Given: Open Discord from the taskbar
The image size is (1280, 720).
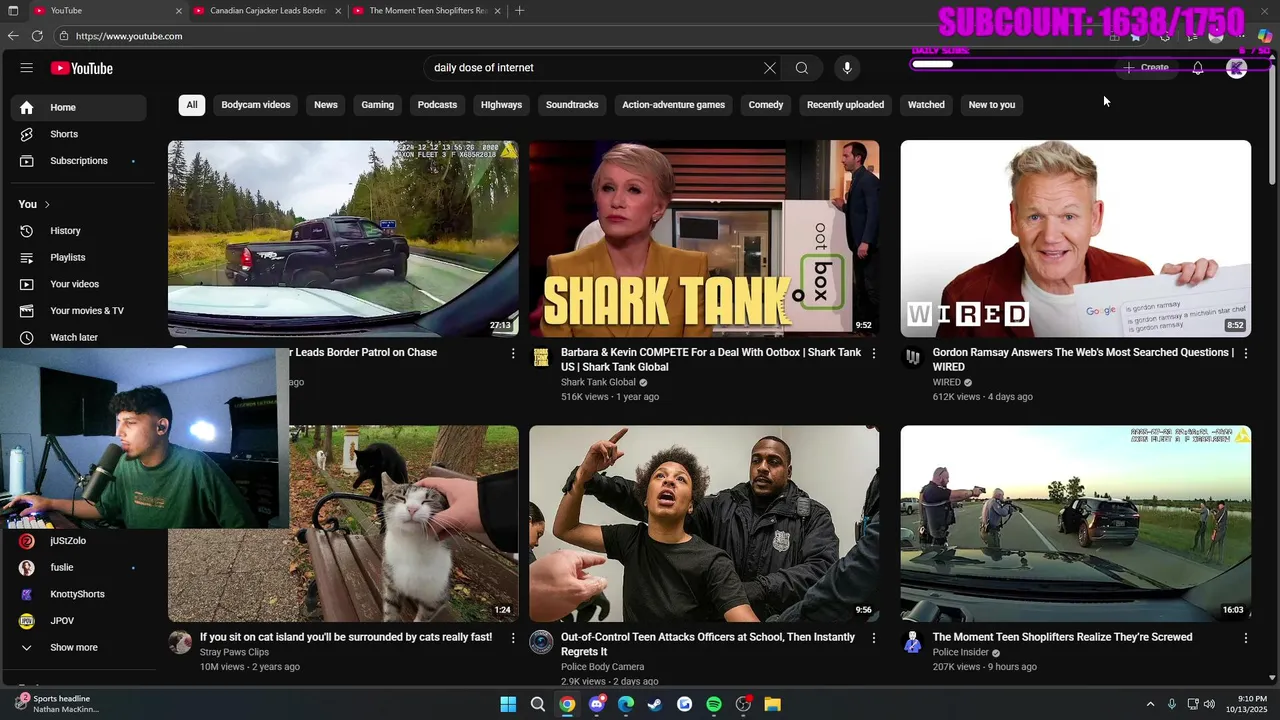Looking at the screenshot, I should (597, 704).
